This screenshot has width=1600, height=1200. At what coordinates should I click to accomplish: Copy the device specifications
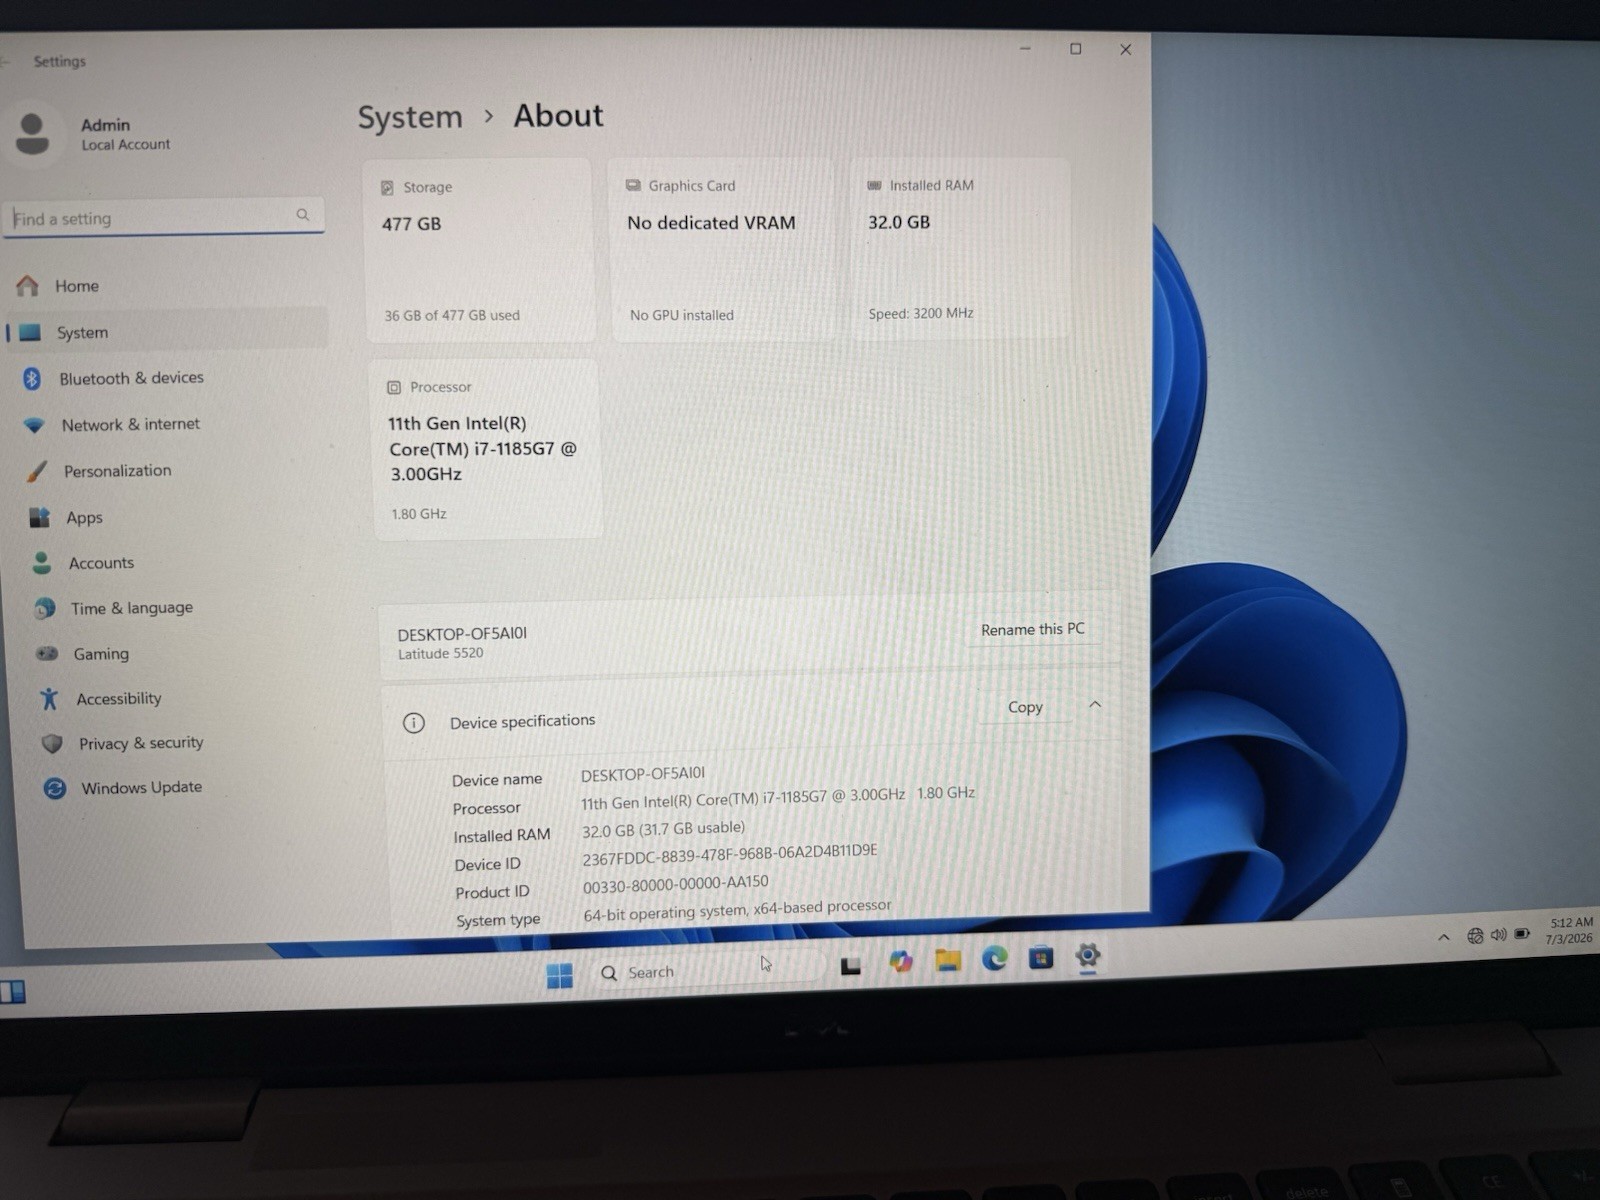coord(1025,707)
